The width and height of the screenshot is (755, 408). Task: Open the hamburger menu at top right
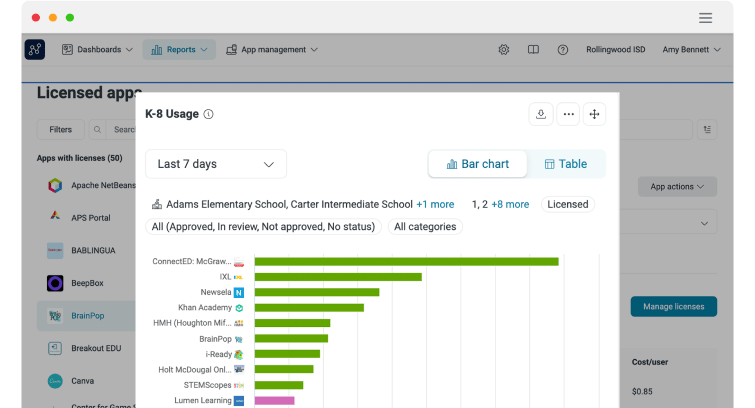[705, 18]
